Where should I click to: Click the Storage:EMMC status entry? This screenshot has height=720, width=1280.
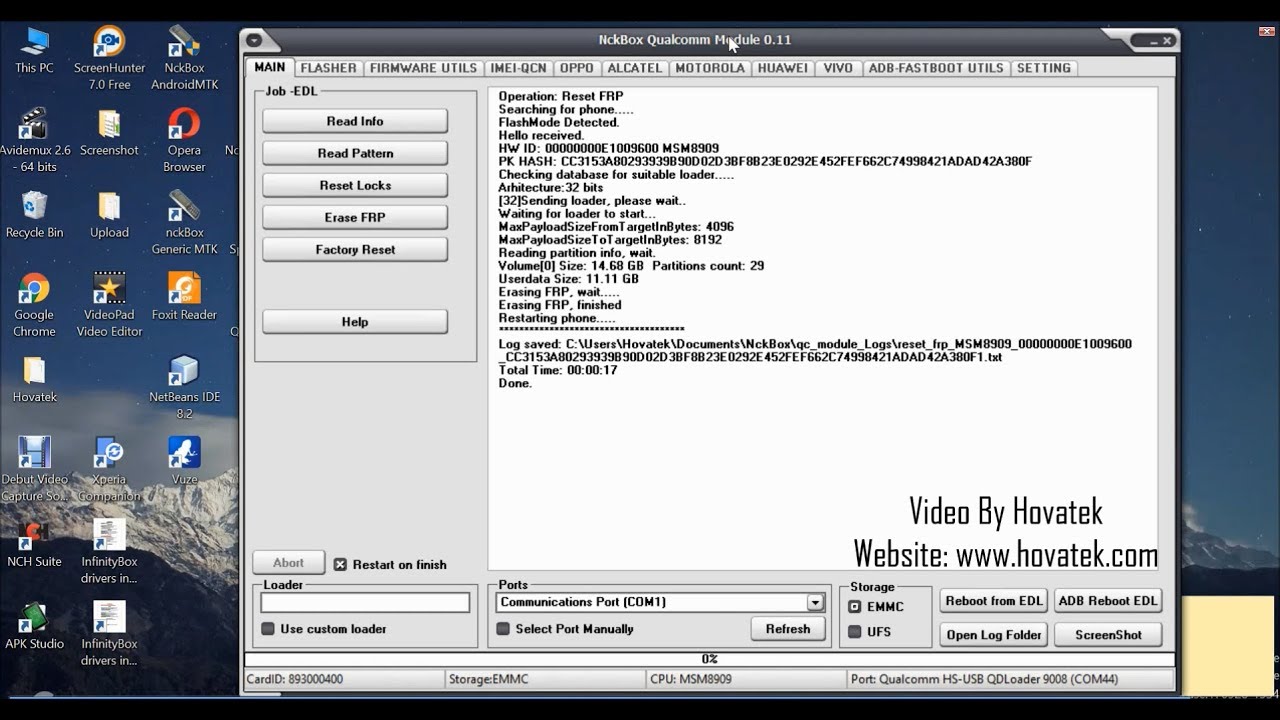pos(546,679)
